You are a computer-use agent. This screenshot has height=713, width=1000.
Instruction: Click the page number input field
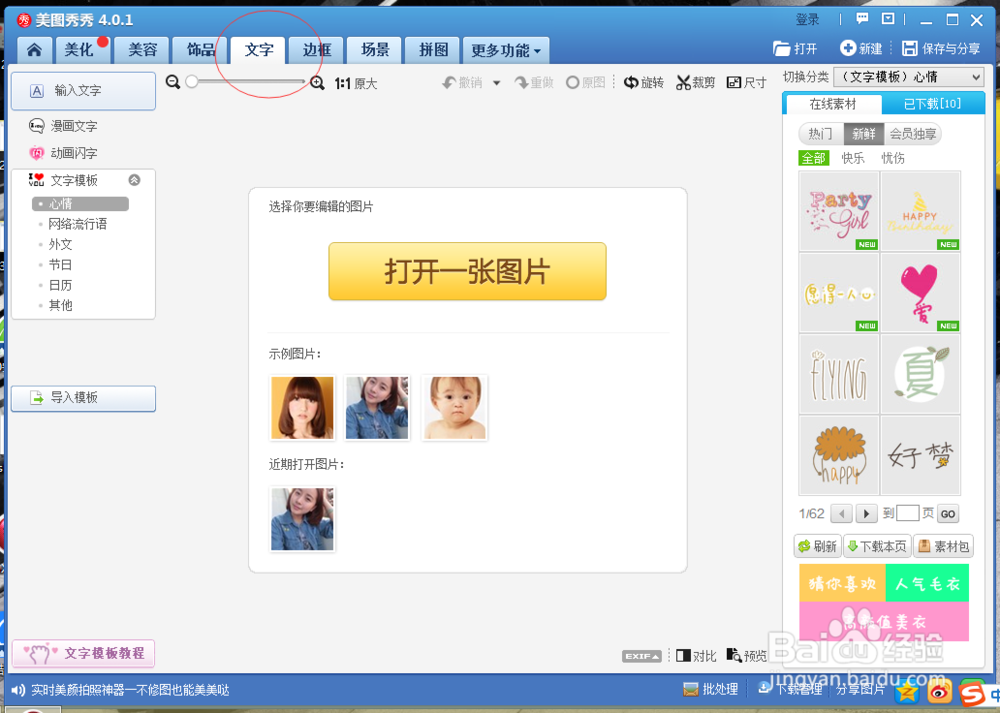tap(907, 513)
